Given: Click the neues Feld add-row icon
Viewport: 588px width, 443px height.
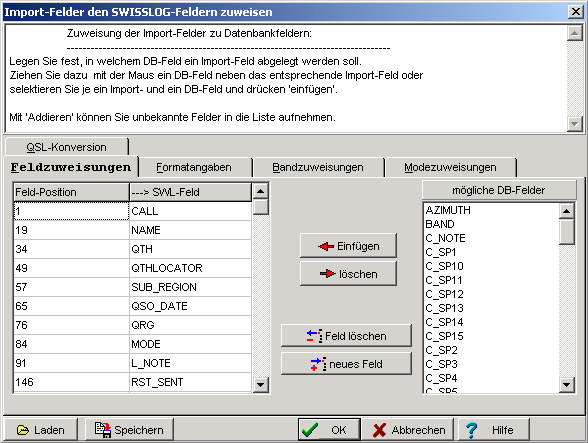Looking at the screenshot, I should click(318, 364).
